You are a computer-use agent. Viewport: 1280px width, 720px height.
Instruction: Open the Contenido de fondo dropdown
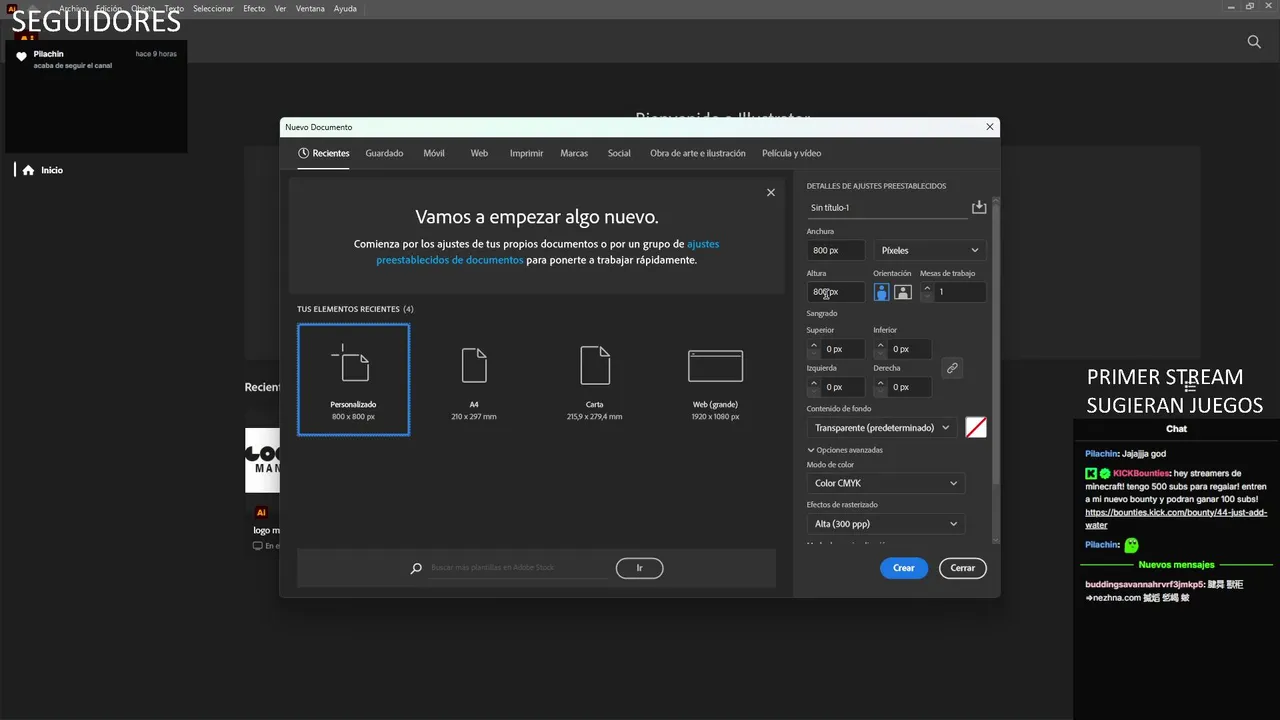[882, 427]
